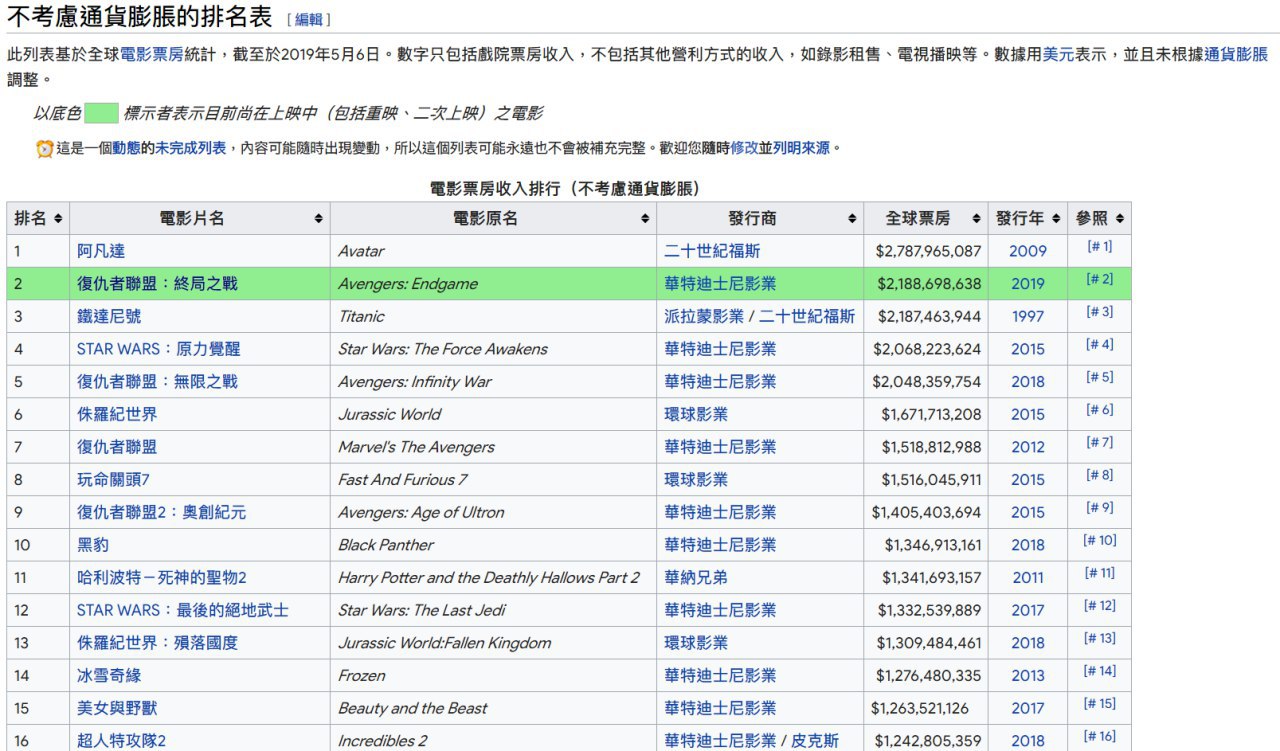Open the 通貨膨脹 link in intro
1280x751 pixels.
(1236, 55)
